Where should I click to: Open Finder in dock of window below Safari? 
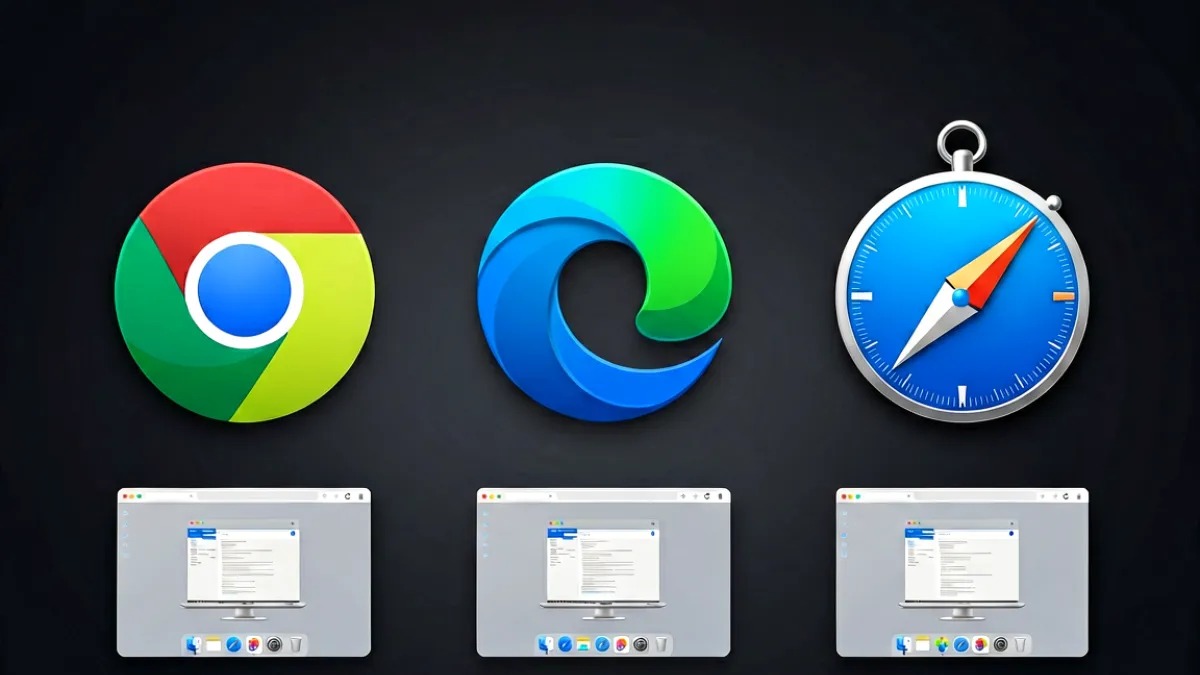coord(903,645)
